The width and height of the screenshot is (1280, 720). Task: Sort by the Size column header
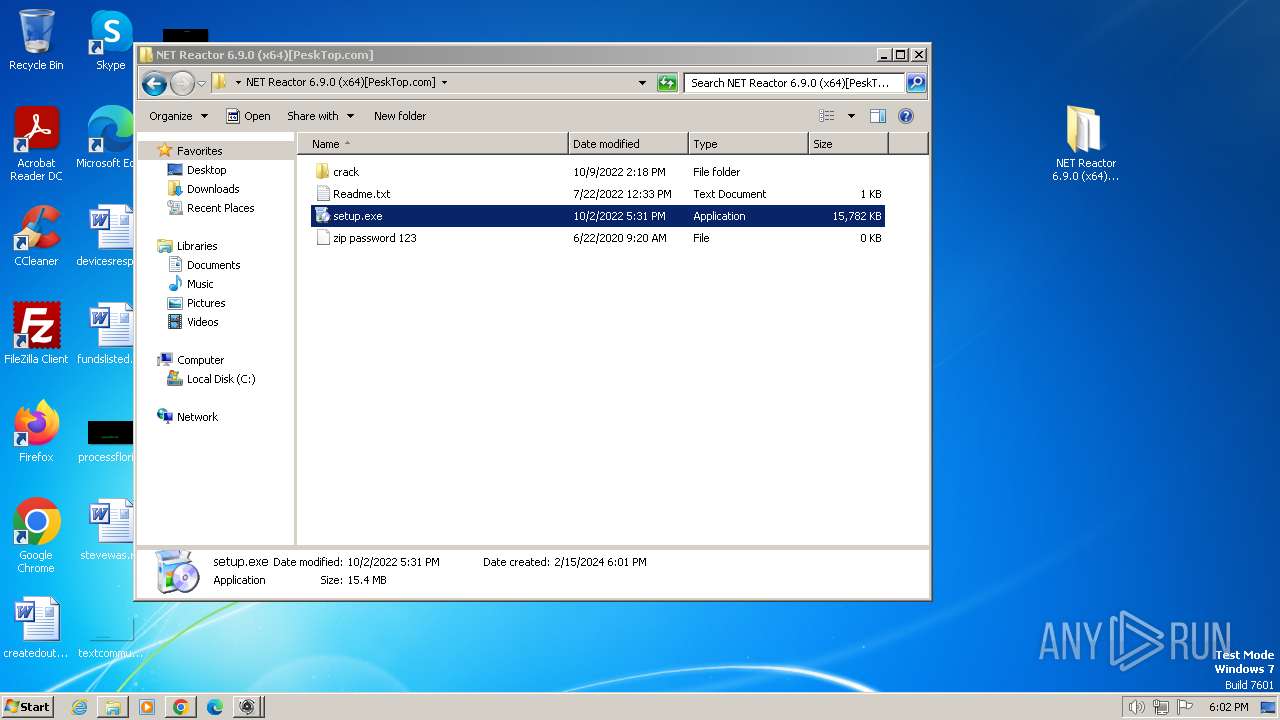click(848, 144)
